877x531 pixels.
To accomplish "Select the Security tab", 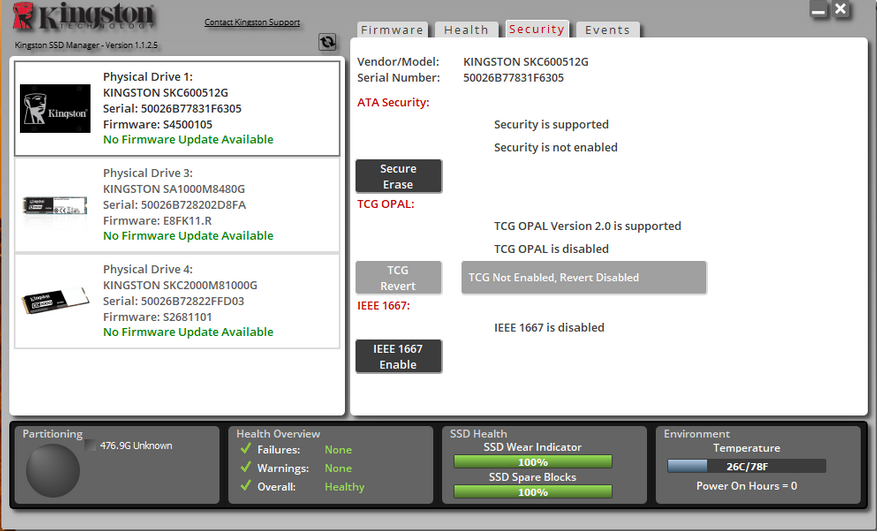I will [x=537, y=29].
